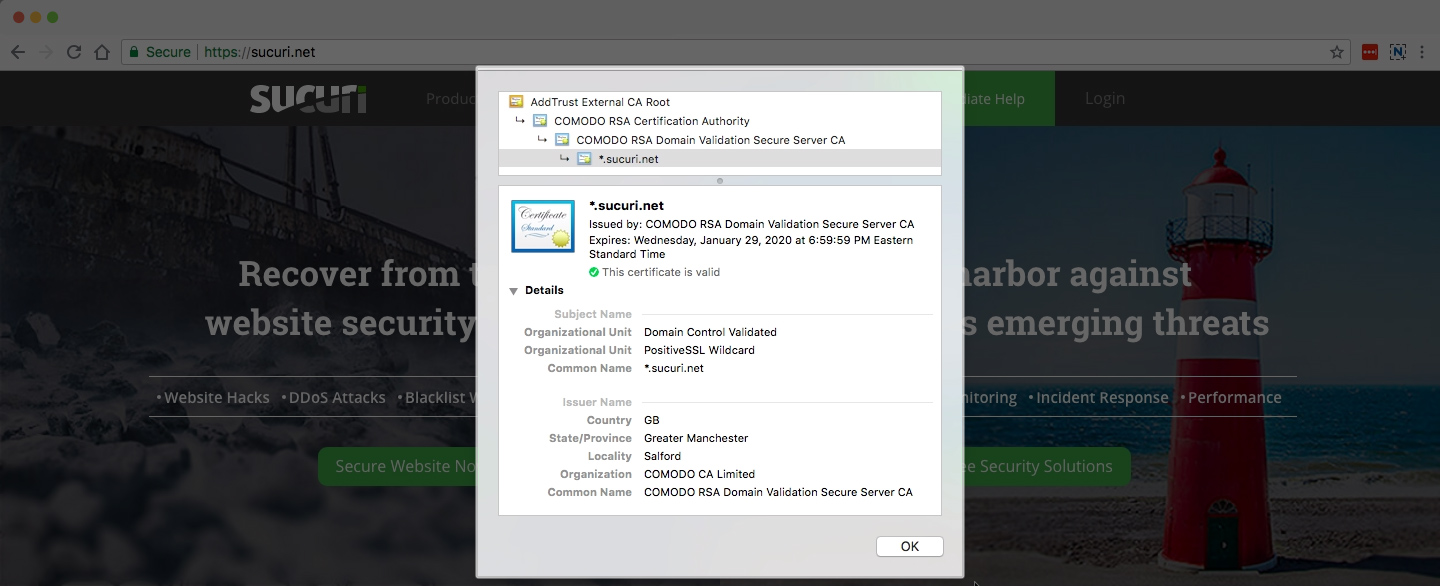
Task: Open Chrome's three-dot menu
Action: [x=1422, y=52]
